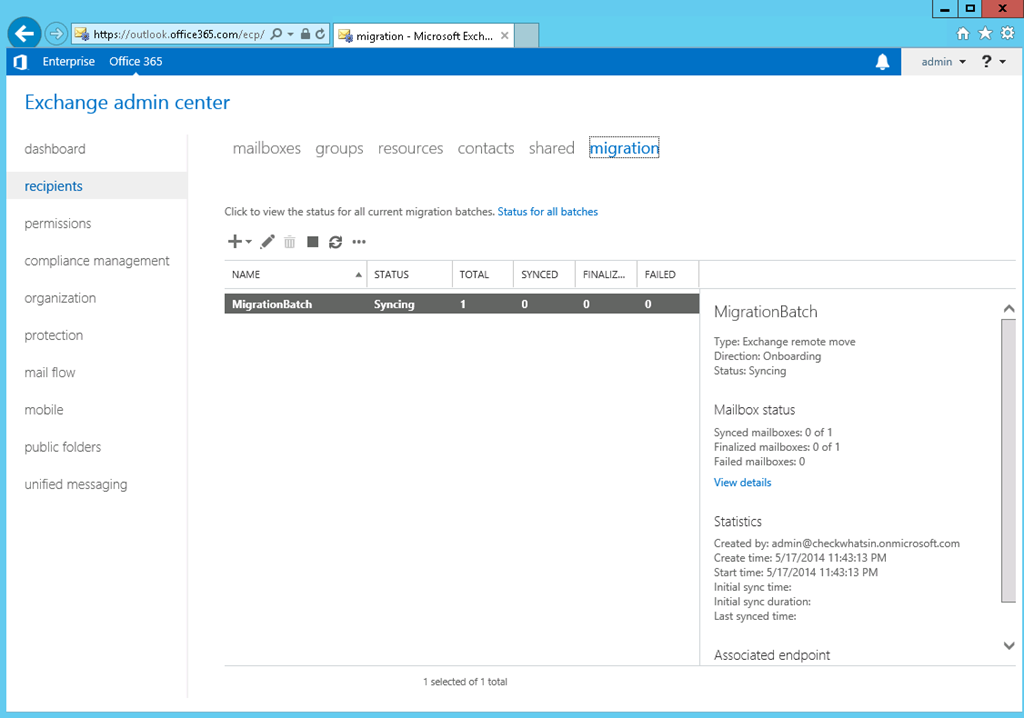Open the more options ellipsis menu
1024x718 pixels.
[x=359, y=242]
